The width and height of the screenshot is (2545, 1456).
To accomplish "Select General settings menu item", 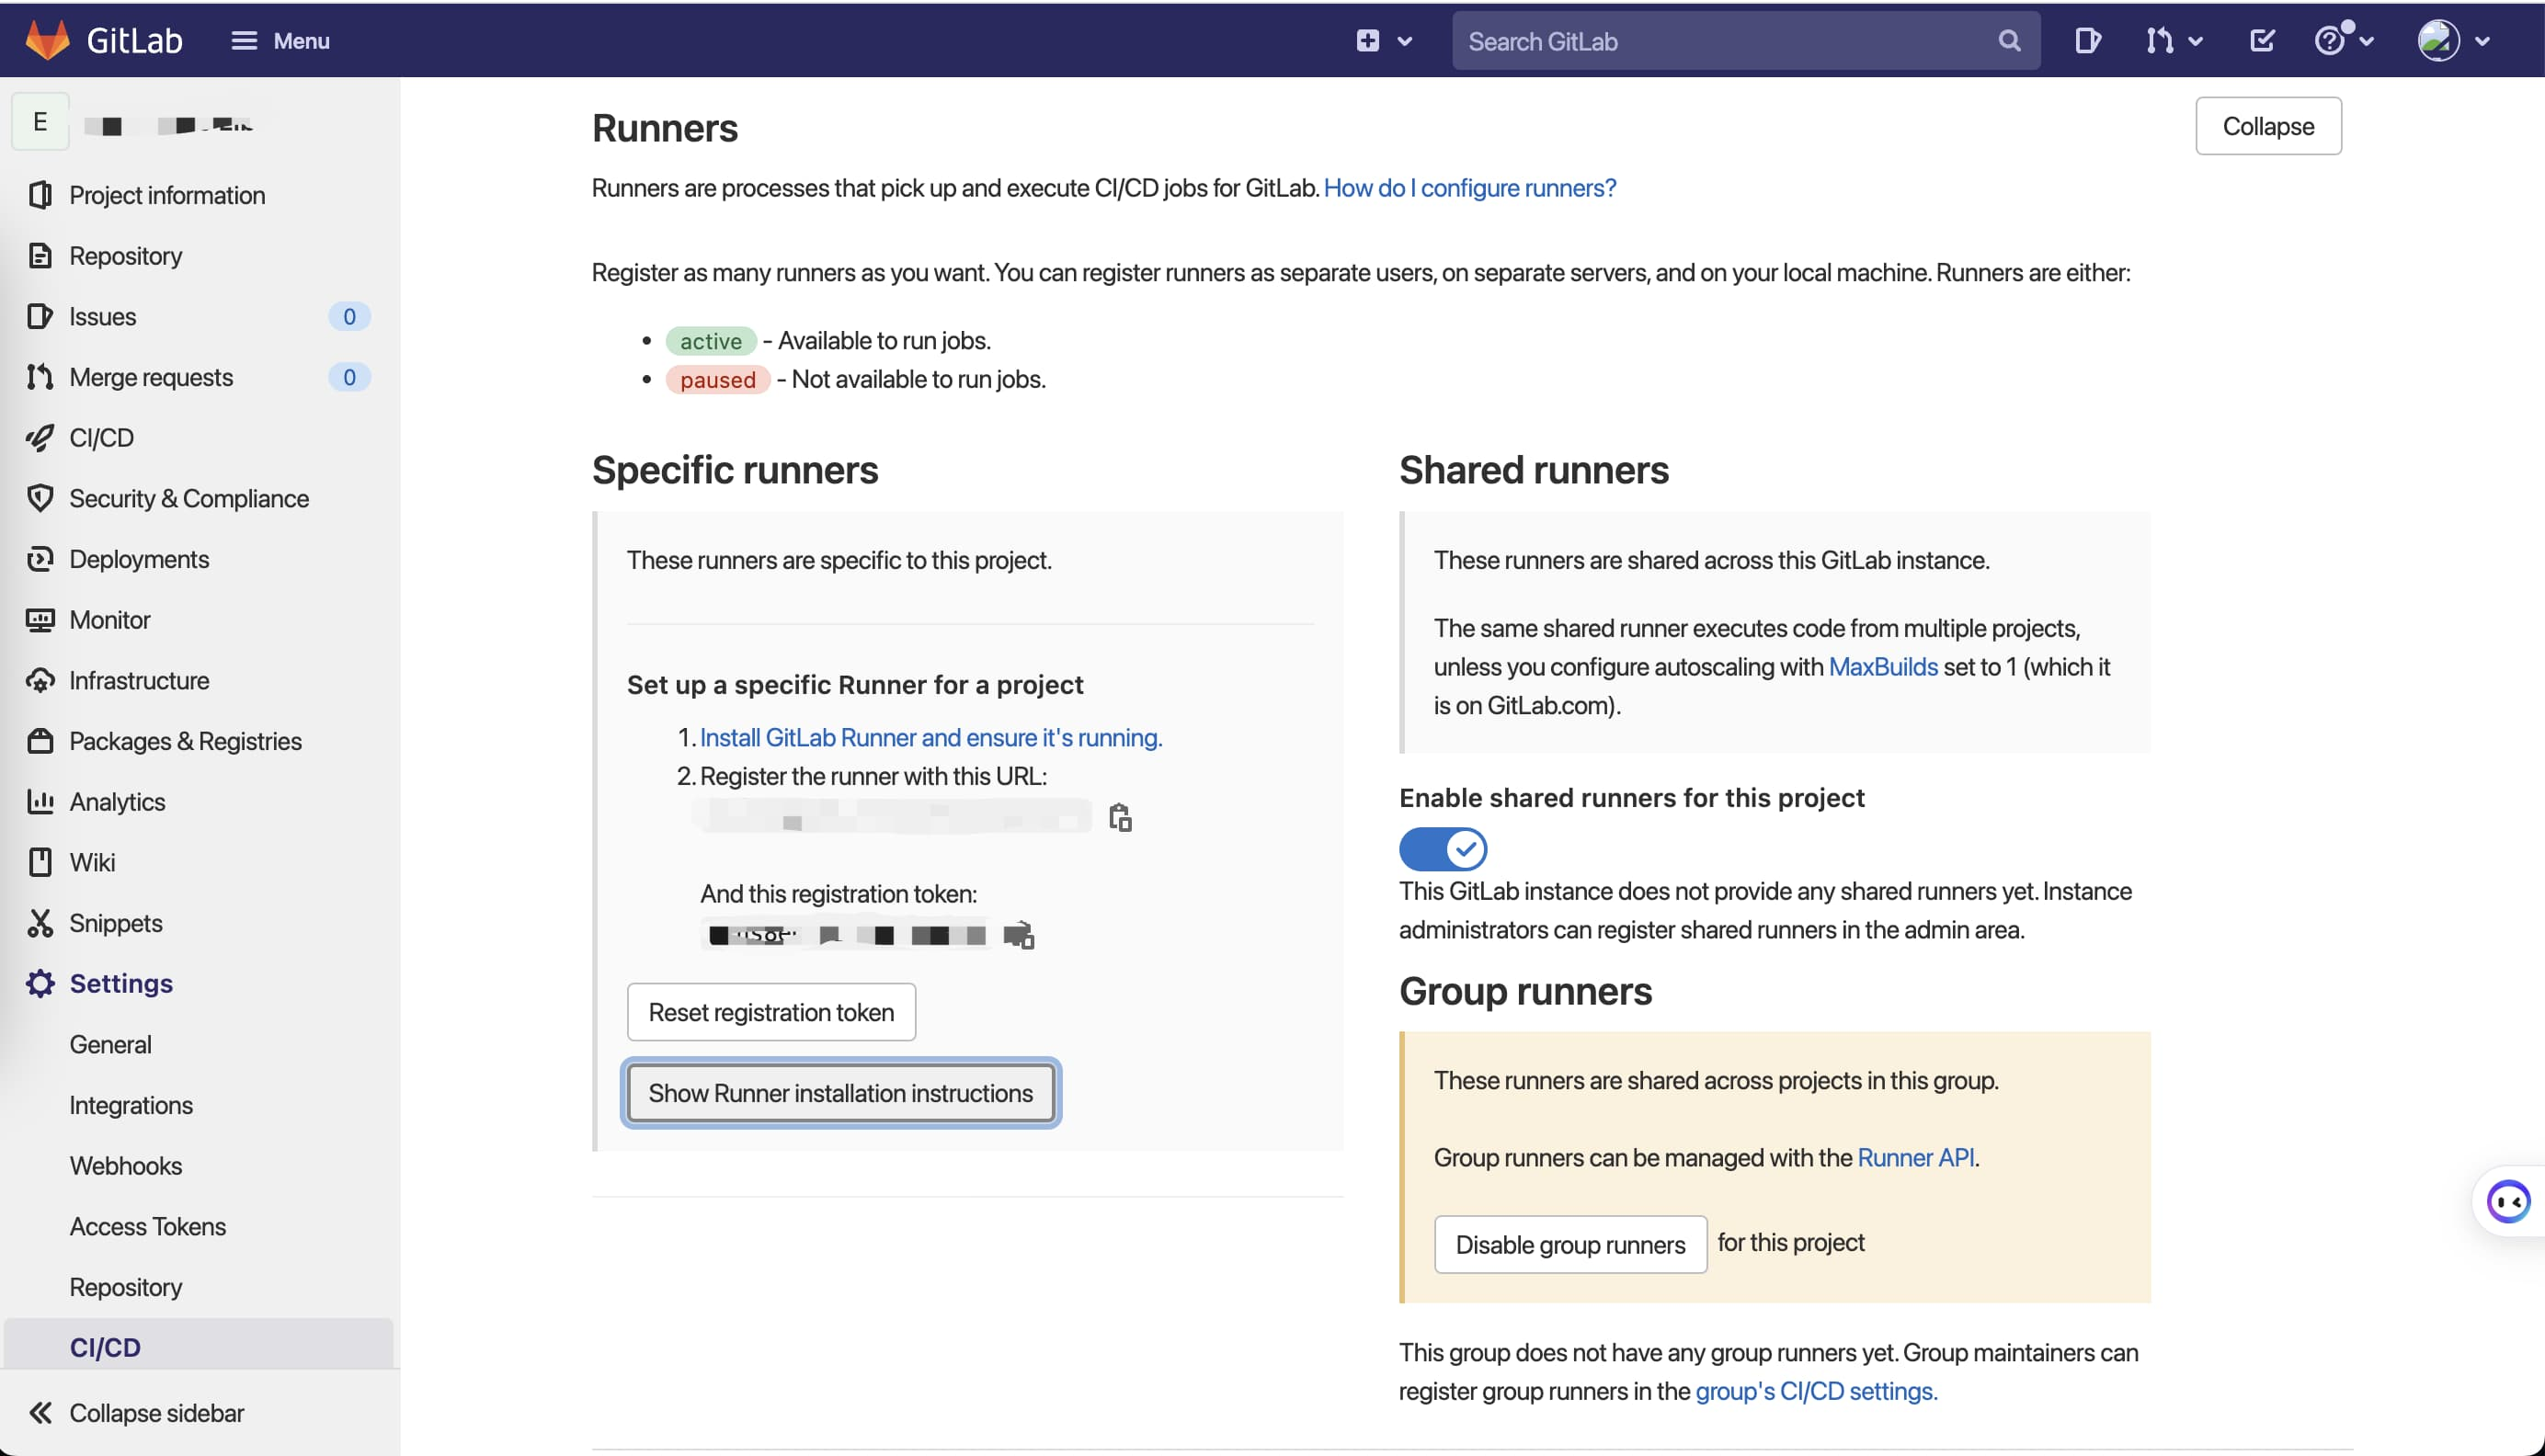I will [x=110, y=1043].
